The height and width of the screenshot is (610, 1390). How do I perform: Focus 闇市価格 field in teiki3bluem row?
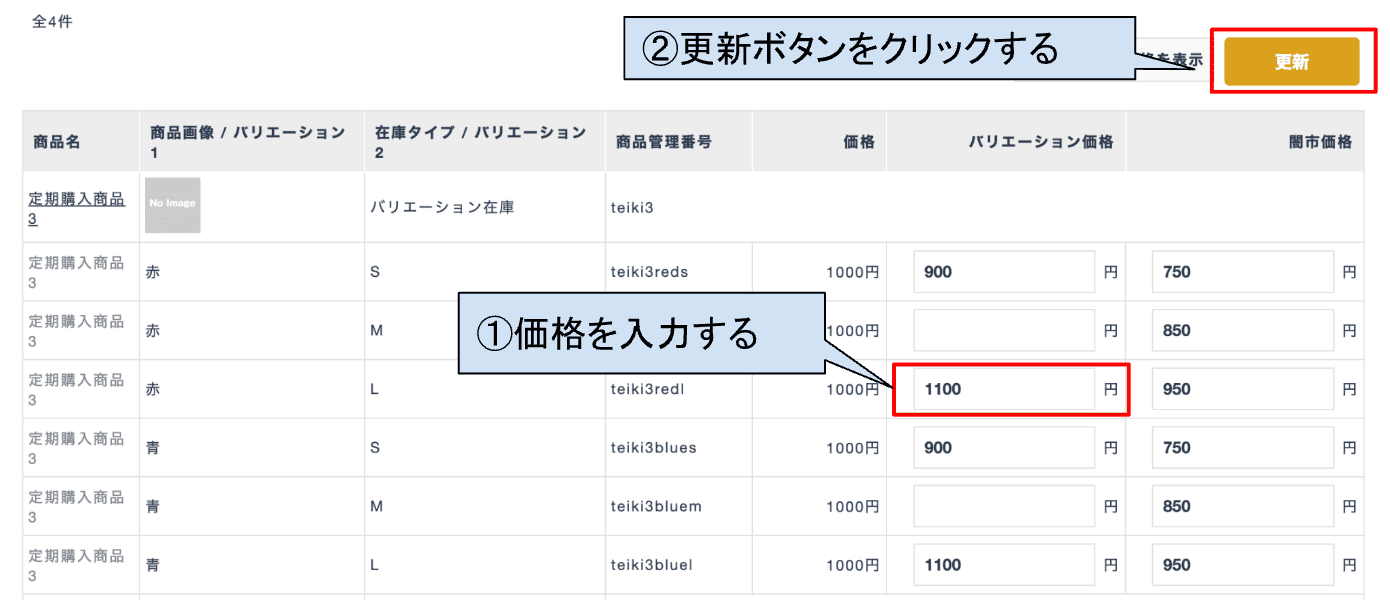[1242, 506]
